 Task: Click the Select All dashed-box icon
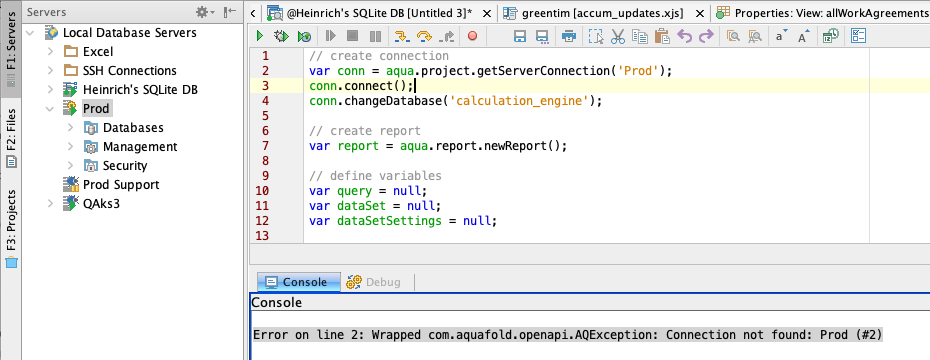pos(596,37)
